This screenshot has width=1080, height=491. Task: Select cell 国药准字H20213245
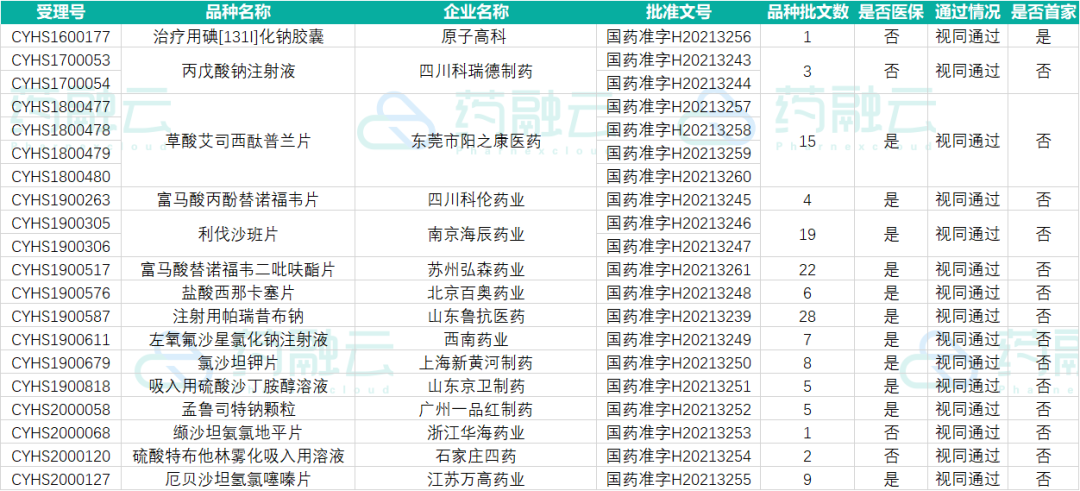pyautogui.click(x=678, y=200)
